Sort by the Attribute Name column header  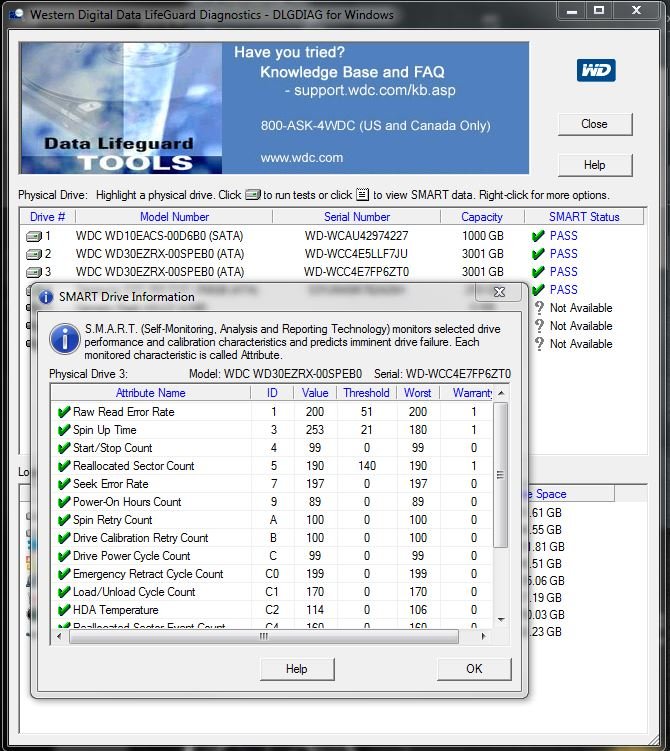pyautogui.click(x=150, y=393)
